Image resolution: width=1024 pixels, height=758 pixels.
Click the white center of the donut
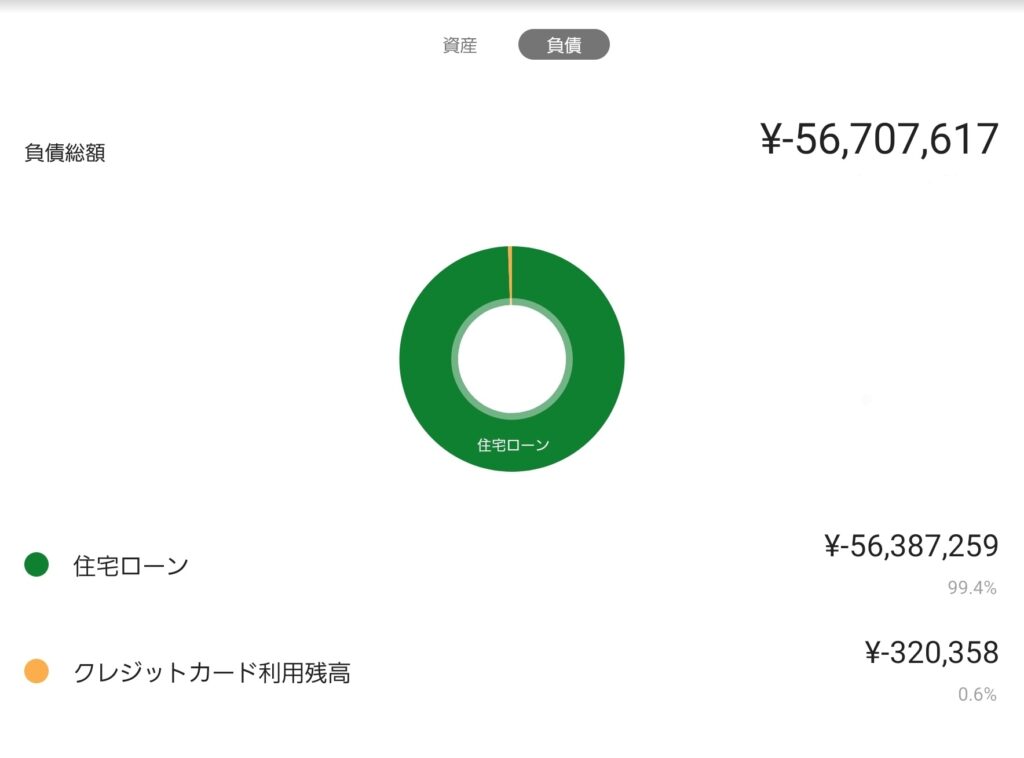tap(511, 358)
